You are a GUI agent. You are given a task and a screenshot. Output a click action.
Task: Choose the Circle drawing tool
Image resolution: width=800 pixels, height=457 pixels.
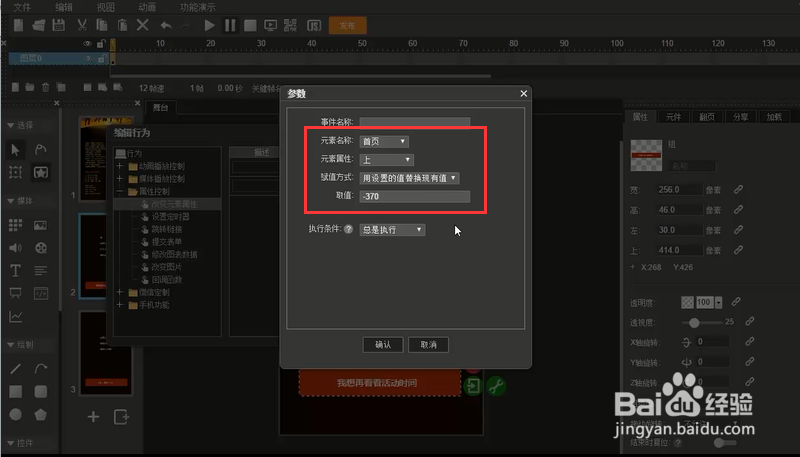tap(15, 415)
